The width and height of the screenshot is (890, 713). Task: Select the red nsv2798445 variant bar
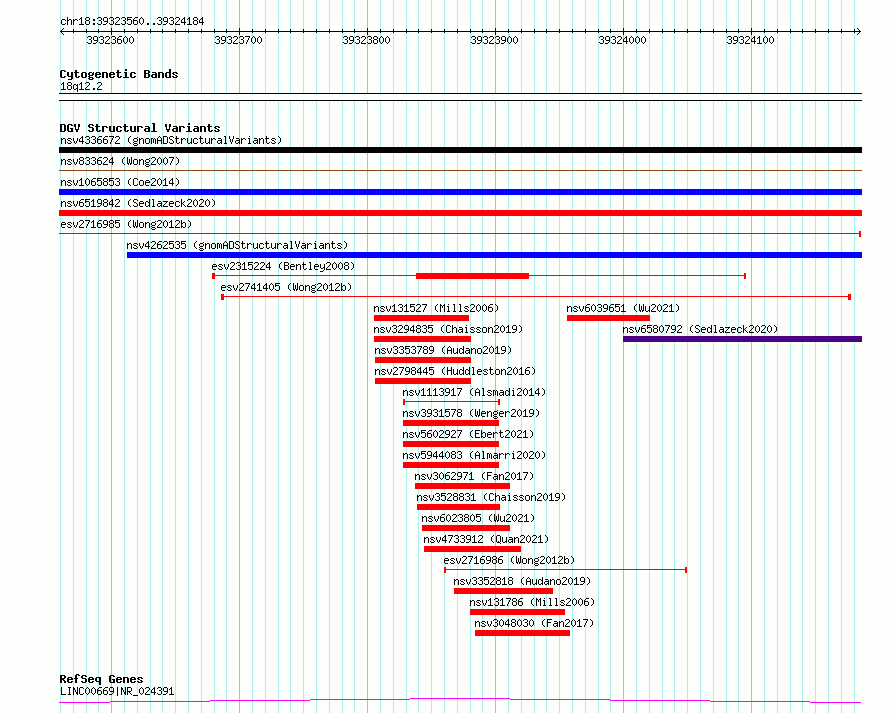(423, 381)
